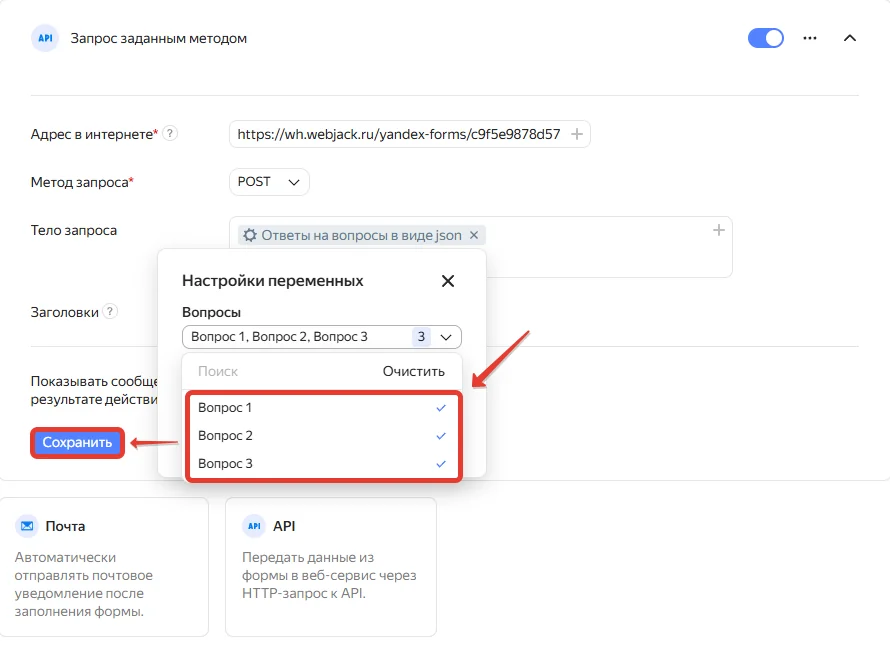The image size is (890, 656).
Task: Click the plus icon in the request body field
Action: point(719,230)
